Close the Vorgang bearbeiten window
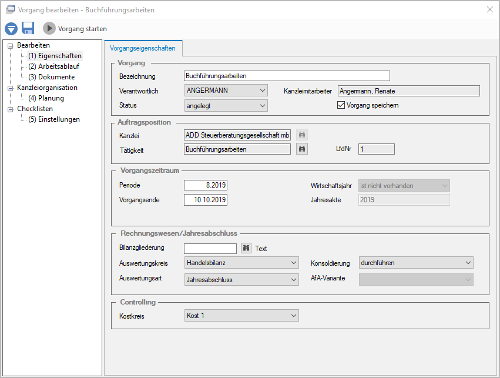500x378 pixels. [490, 9]
